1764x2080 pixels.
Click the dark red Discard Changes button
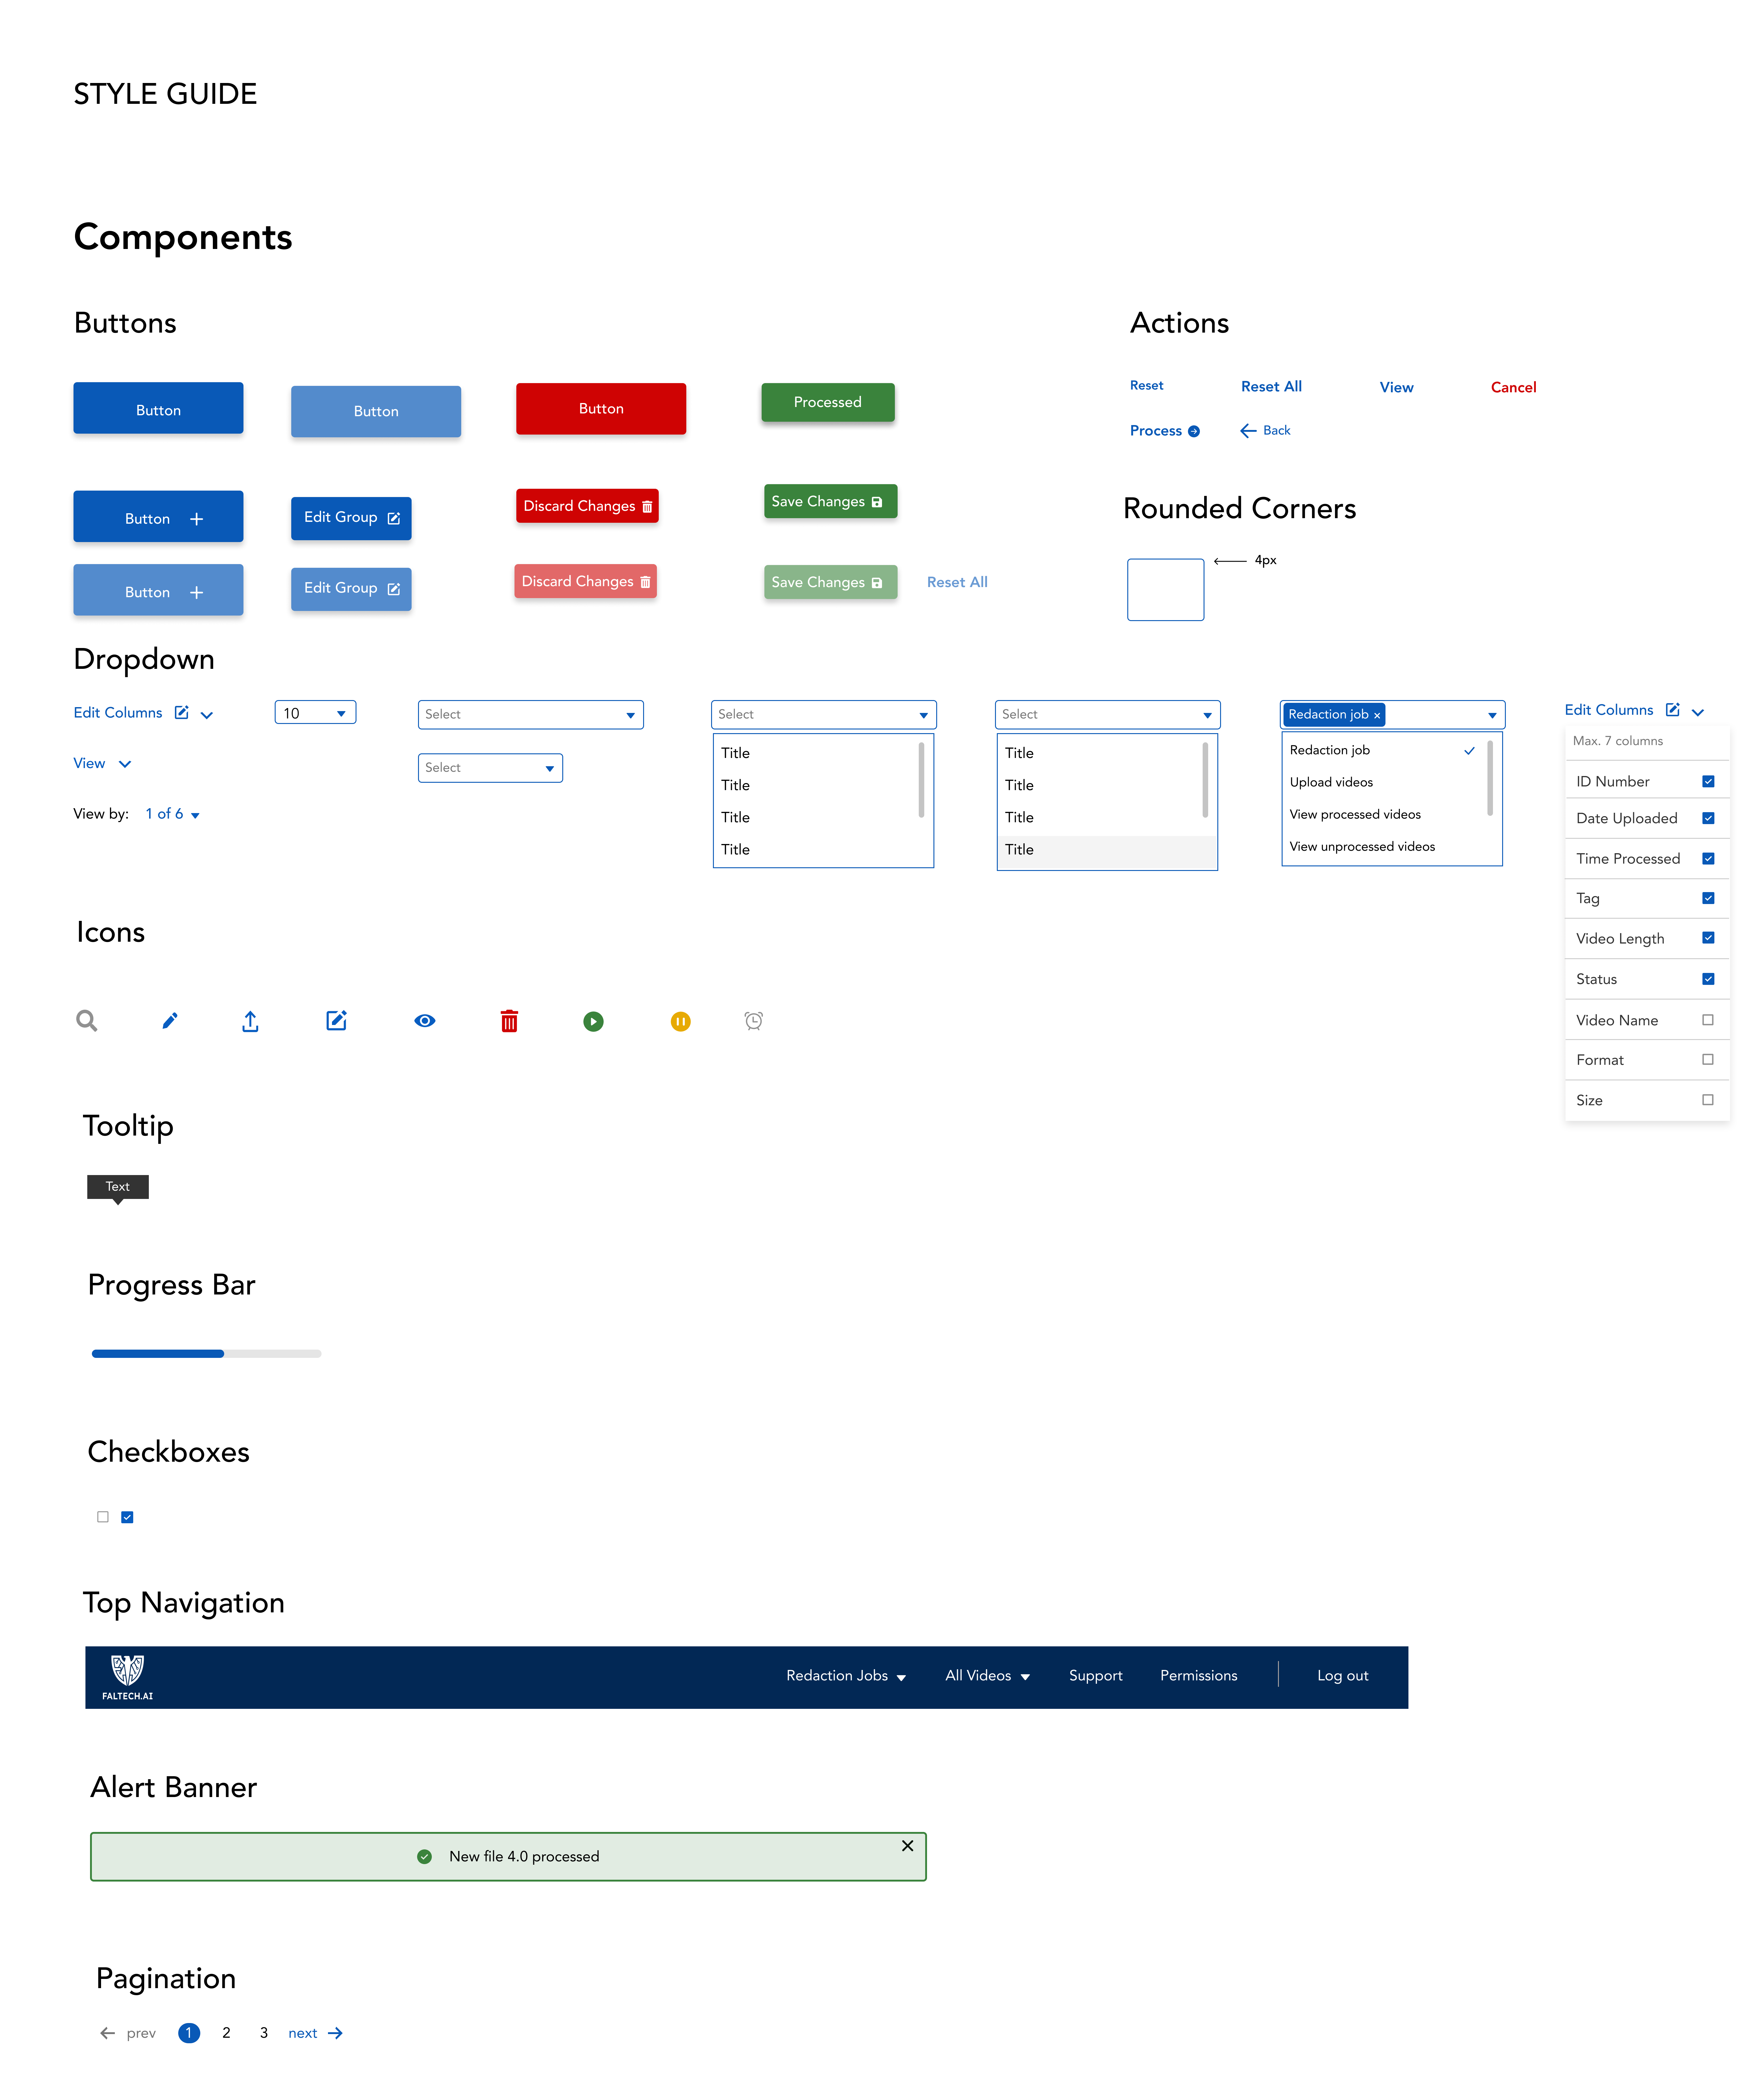(x=587, y=506)
